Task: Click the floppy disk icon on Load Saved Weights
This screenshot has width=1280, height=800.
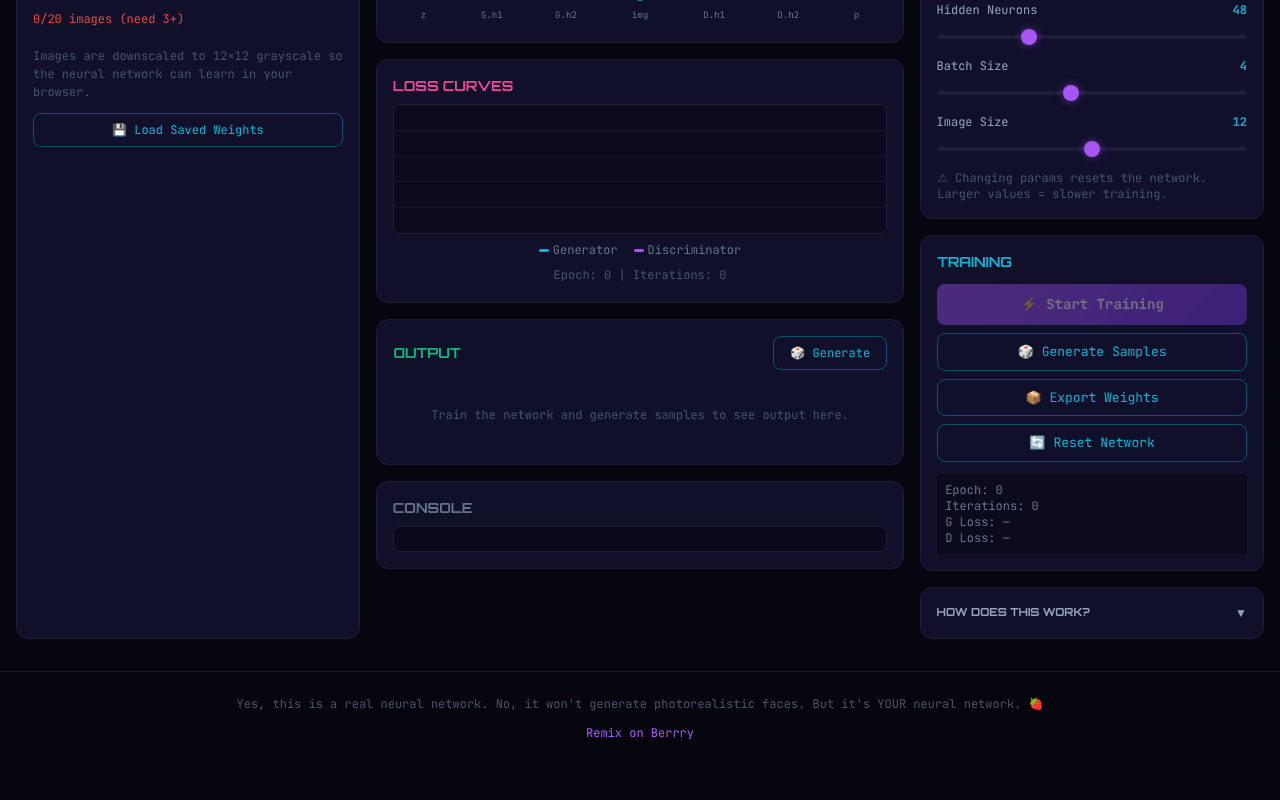Action: pyautogui.click(x=119, y=129)
